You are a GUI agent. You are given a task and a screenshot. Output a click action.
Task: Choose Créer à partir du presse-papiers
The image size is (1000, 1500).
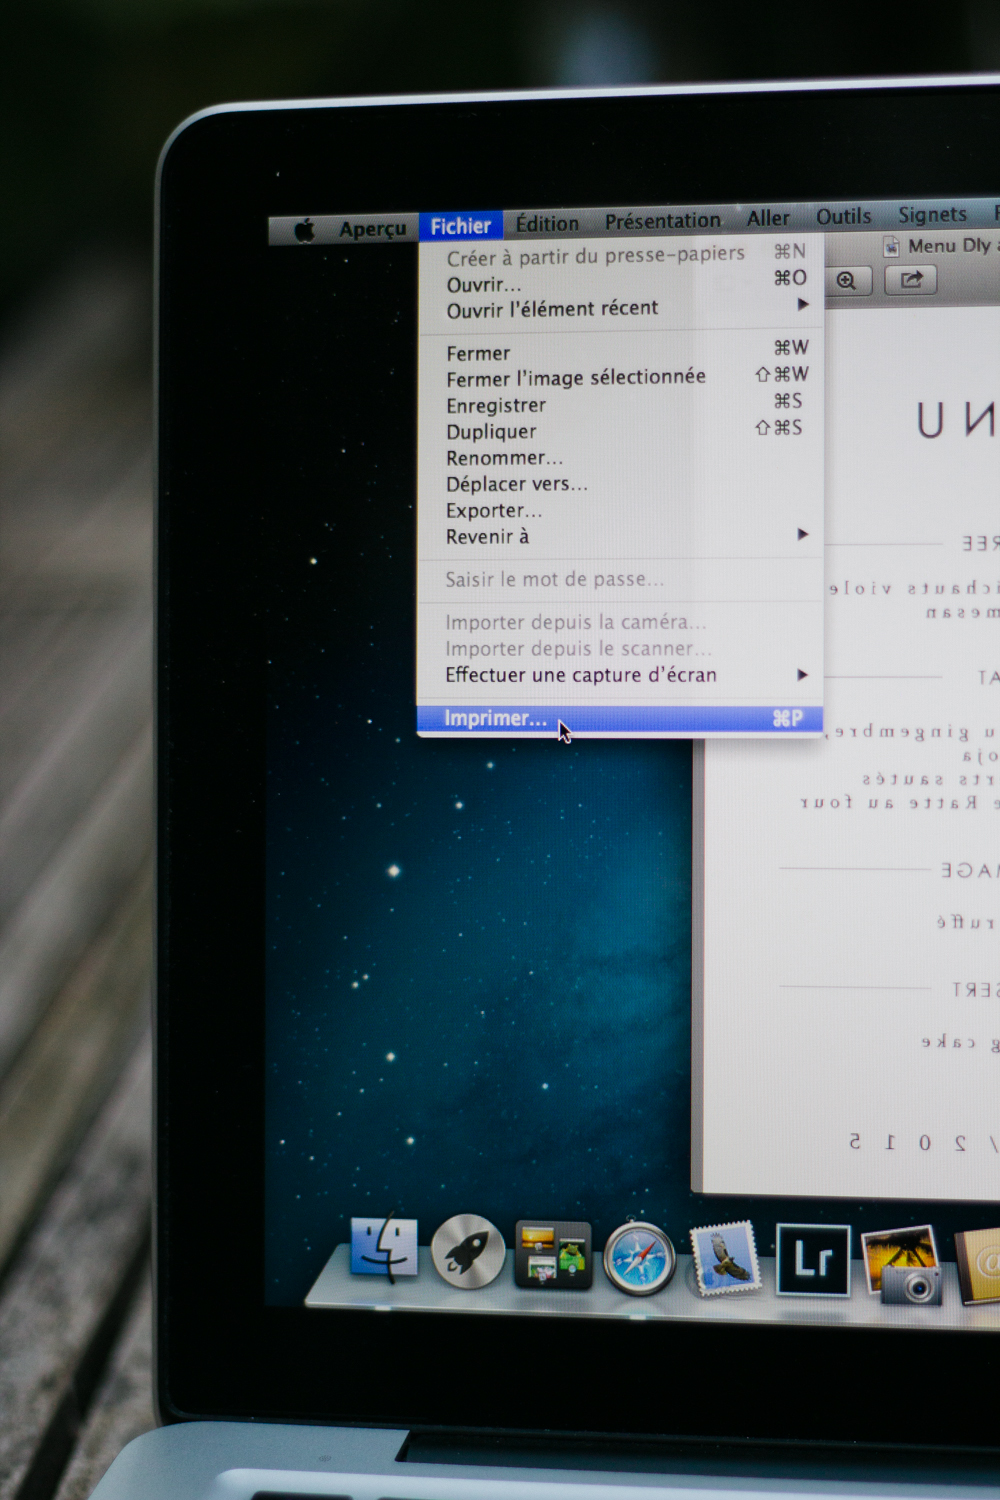(x=620, y=255)
